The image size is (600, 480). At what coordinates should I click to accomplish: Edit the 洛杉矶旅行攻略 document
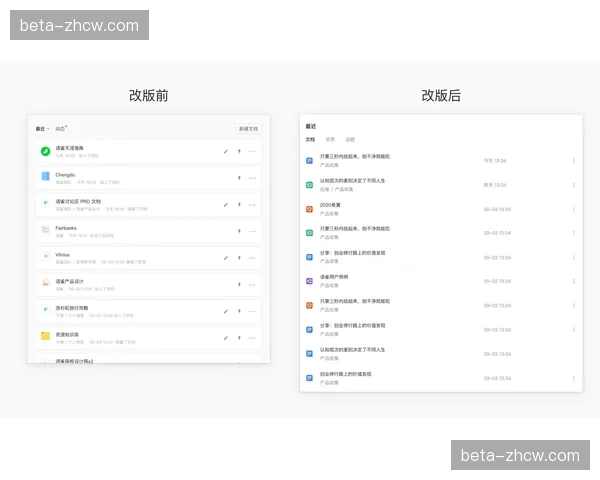[226, 311]
